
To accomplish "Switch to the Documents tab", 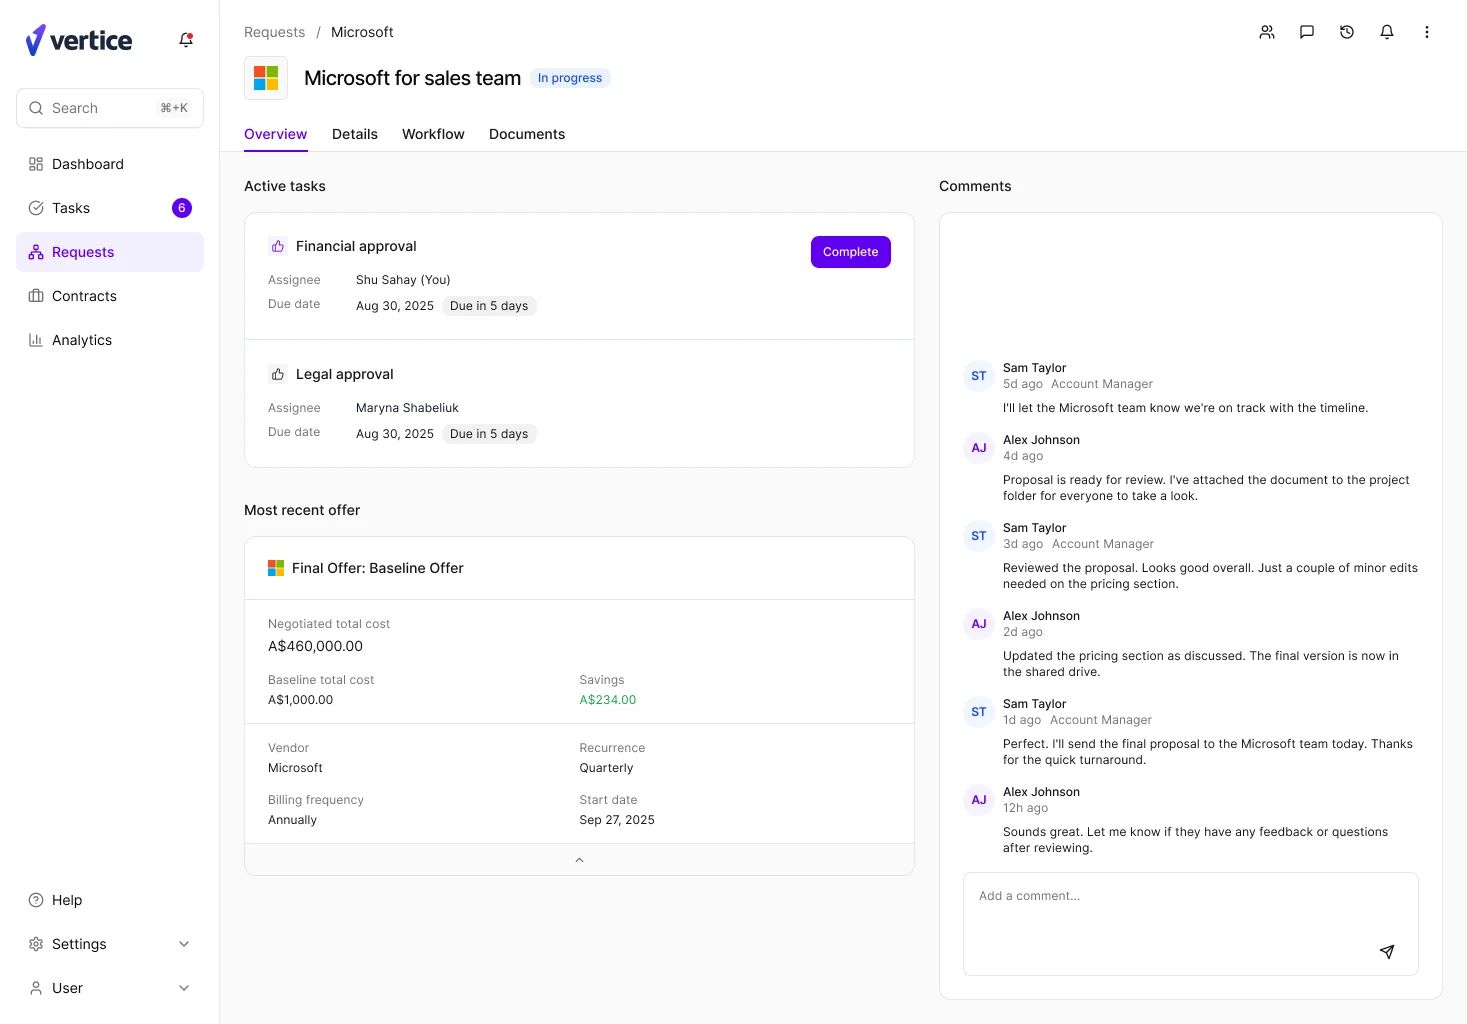I will coord(527,134).
